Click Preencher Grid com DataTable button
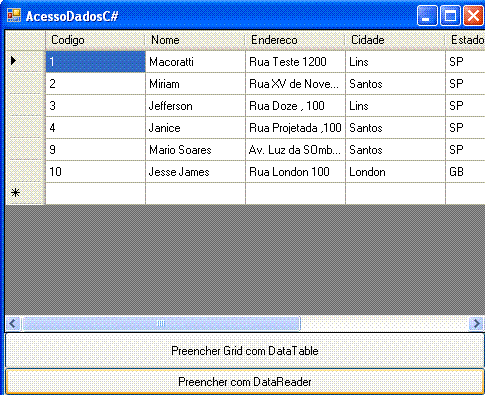Screen dimensions: 485x395 pos(245,350)
